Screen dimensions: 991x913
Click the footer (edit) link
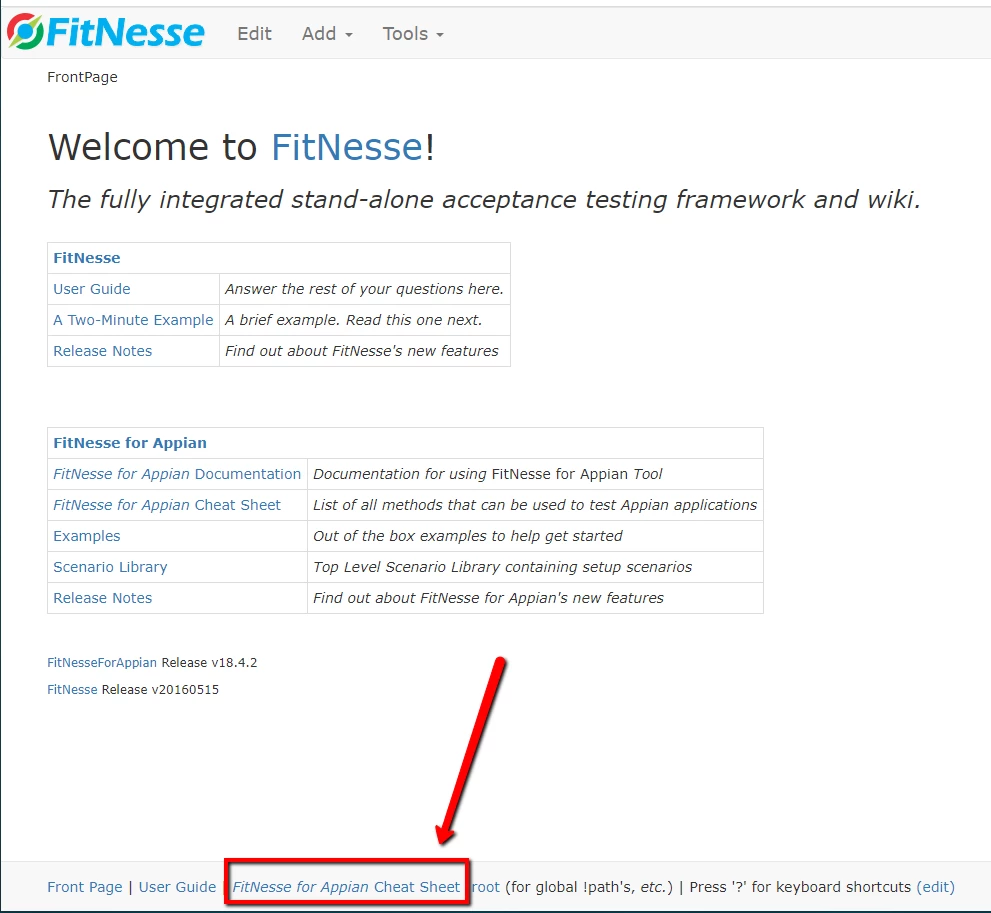pyautogui.click(x=935, y=886)
